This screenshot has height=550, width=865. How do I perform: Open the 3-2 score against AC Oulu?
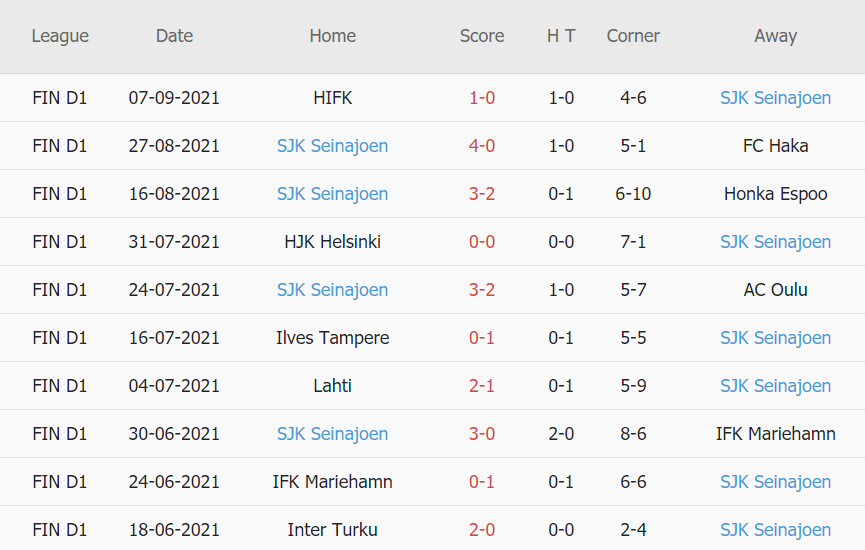(x=482, y=290)
